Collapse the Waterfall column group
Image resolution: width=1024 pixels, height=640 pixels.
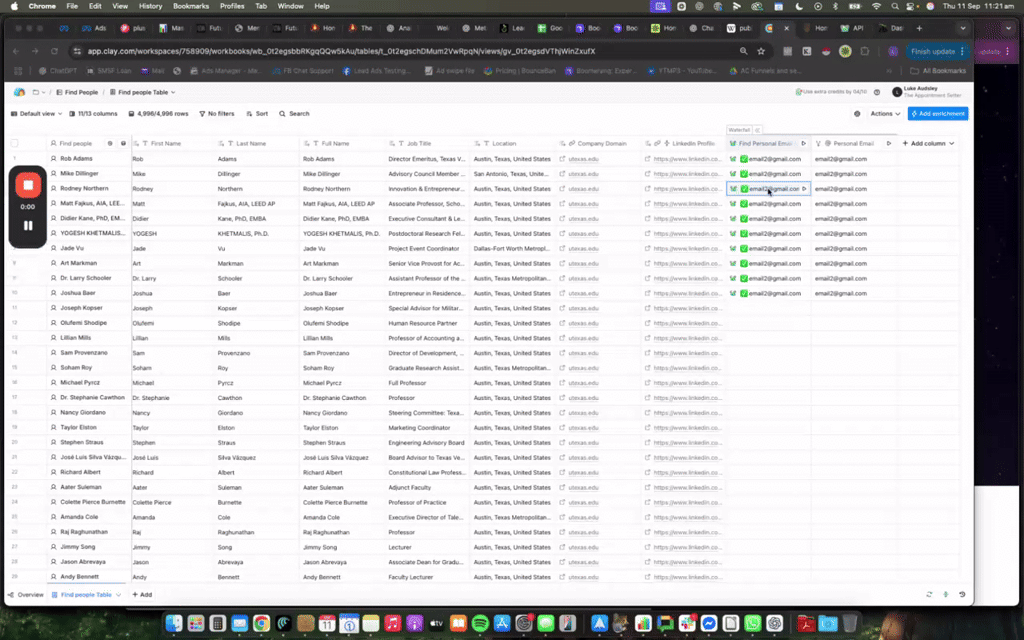(x=758, y=130)
